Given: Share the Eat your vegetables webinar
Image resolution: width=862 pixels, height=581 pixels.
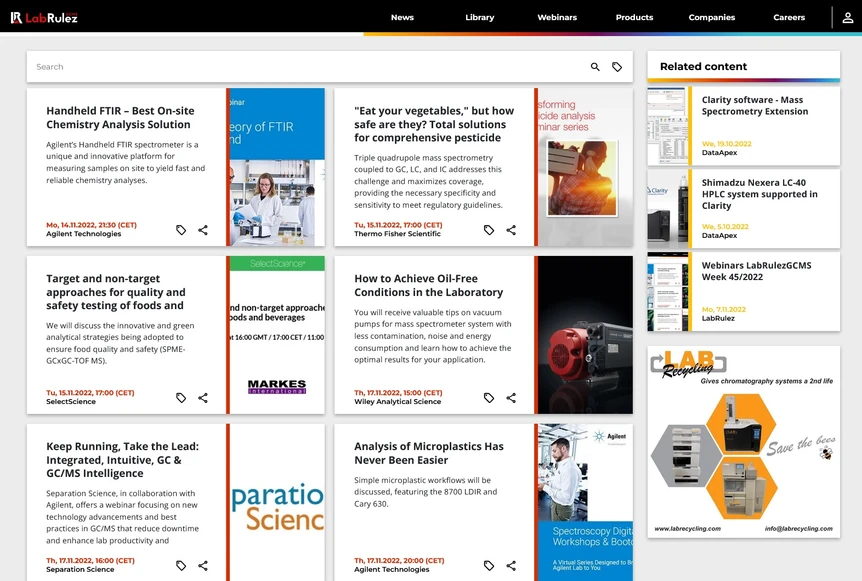Looking at the screenshot, I should pyautogui.click(x=511, y=230).
